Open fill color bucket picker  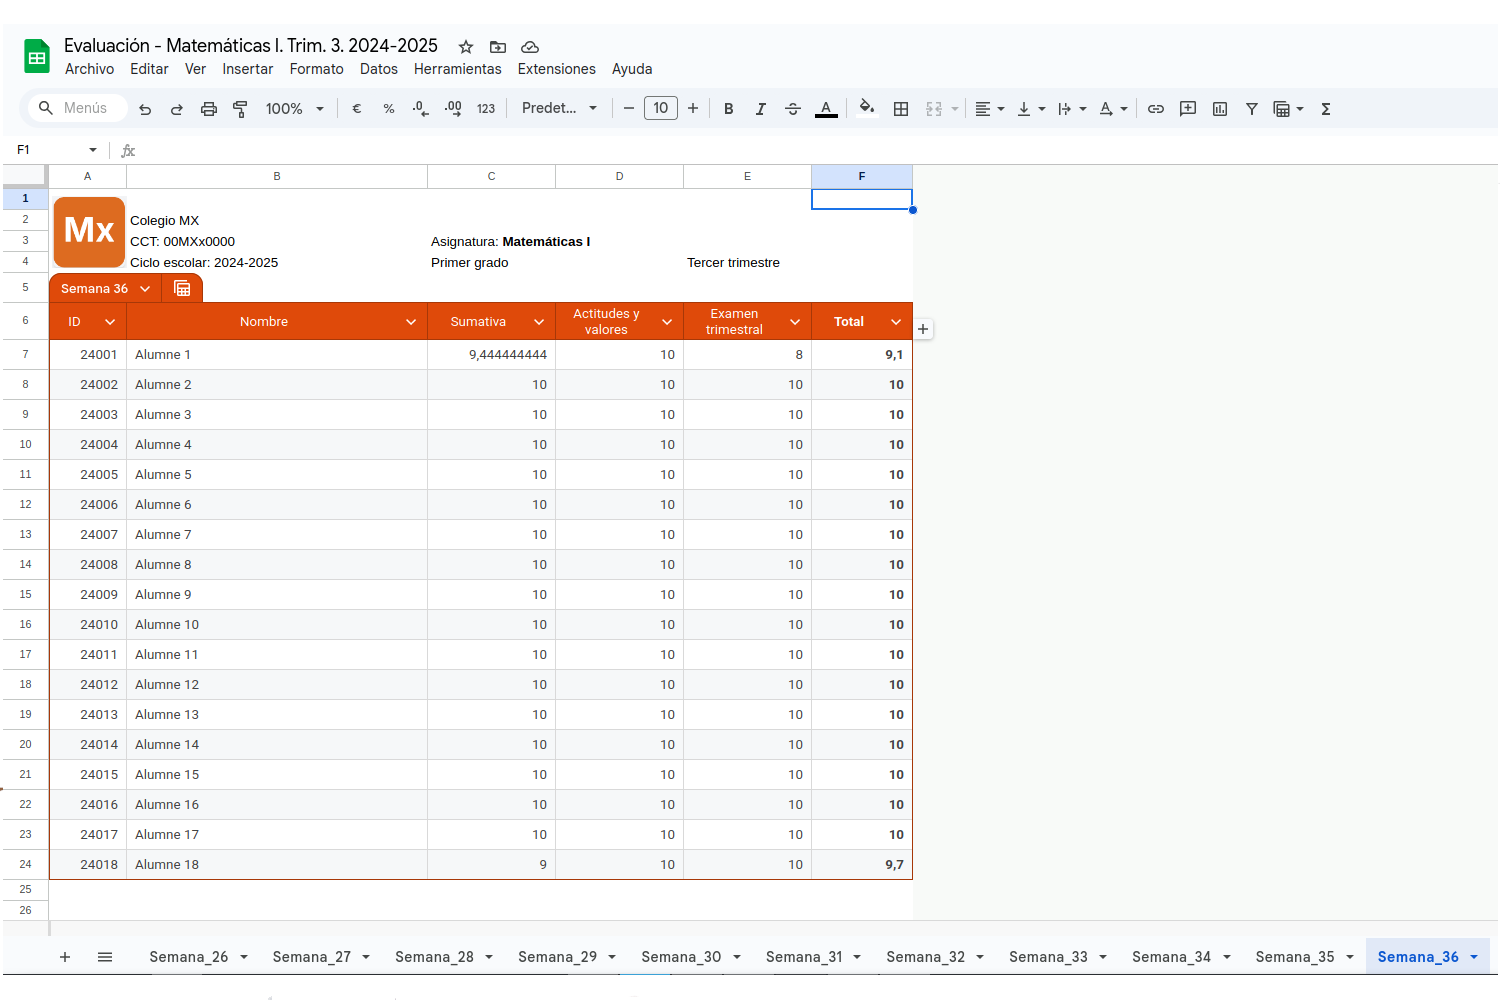point(867,108)
